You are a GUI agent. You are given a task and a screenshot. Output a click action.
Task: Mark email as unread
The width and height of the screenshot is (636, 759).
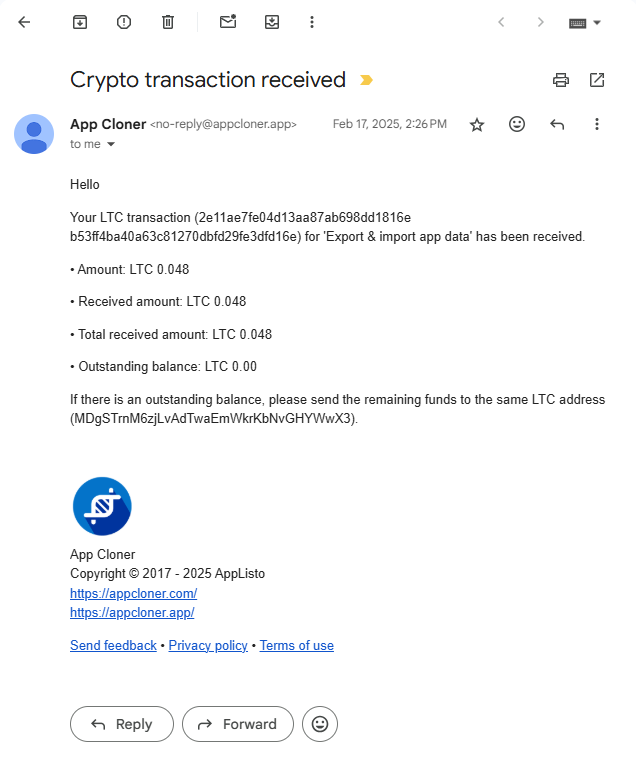point(228,22)
